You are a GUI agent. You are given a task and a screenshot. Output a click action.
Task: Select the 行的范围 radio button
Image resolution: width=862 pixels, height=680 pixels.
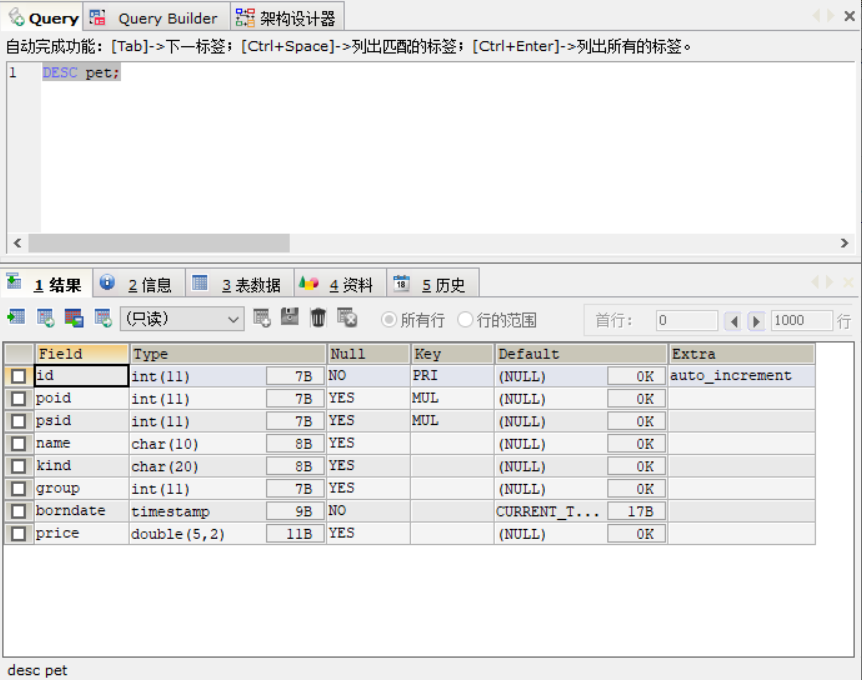(x=465, y=319)
